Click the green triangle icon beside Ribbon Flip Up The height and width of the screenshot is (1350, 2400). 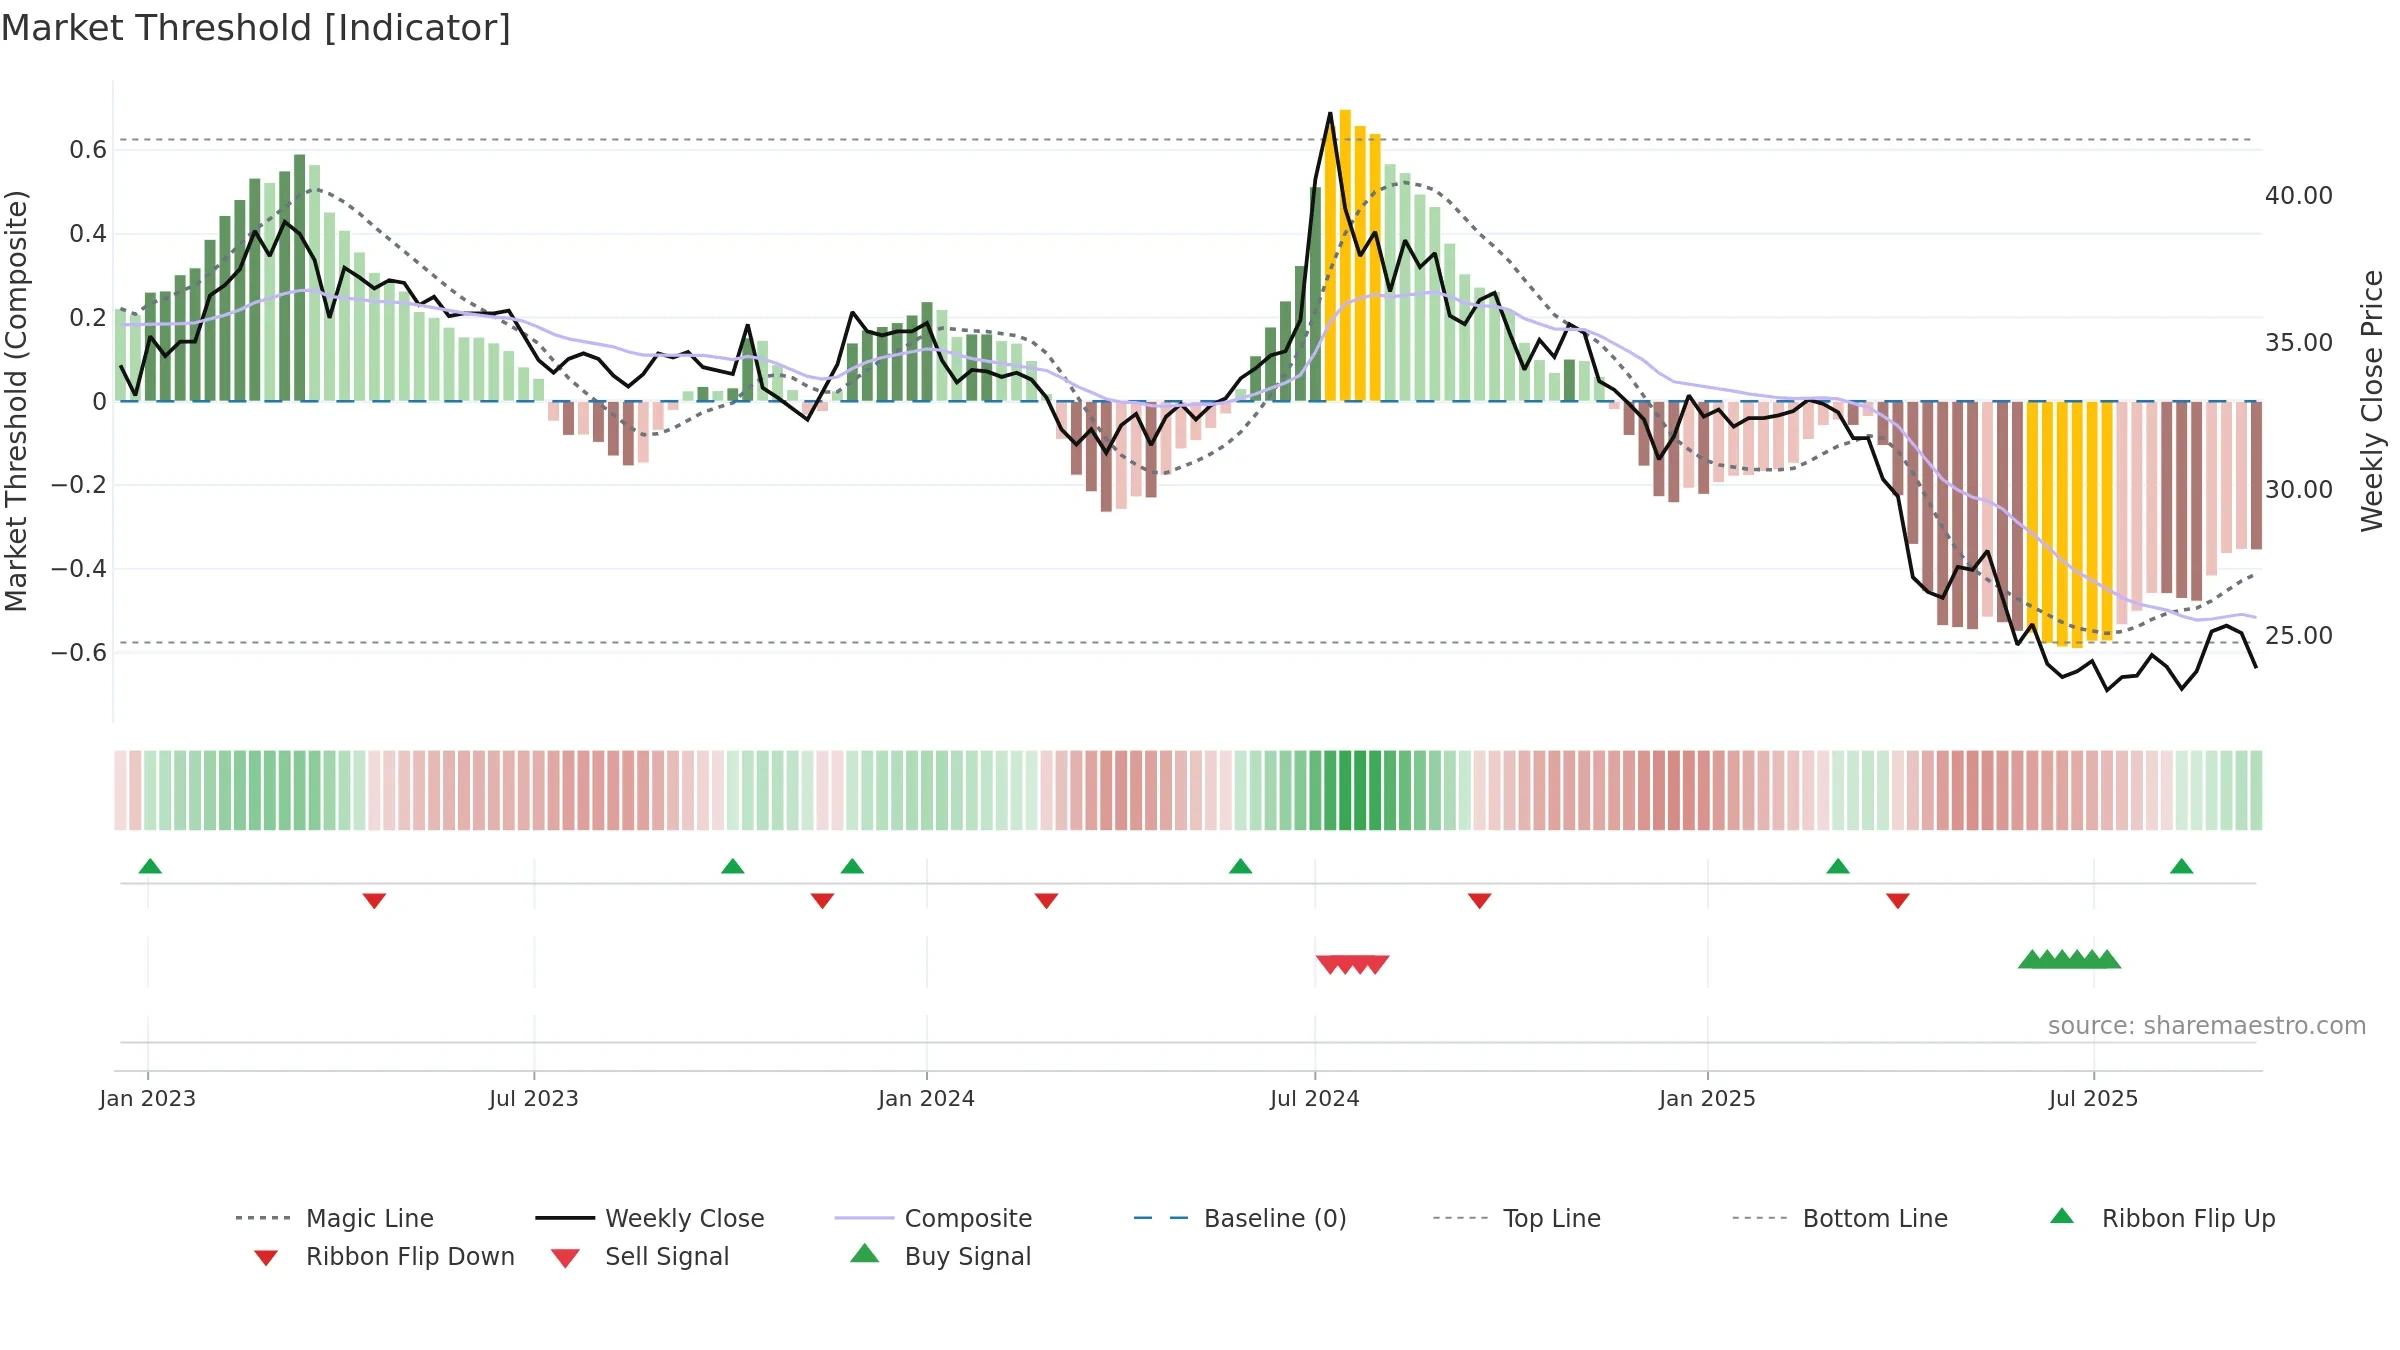coord(2062,1216)
